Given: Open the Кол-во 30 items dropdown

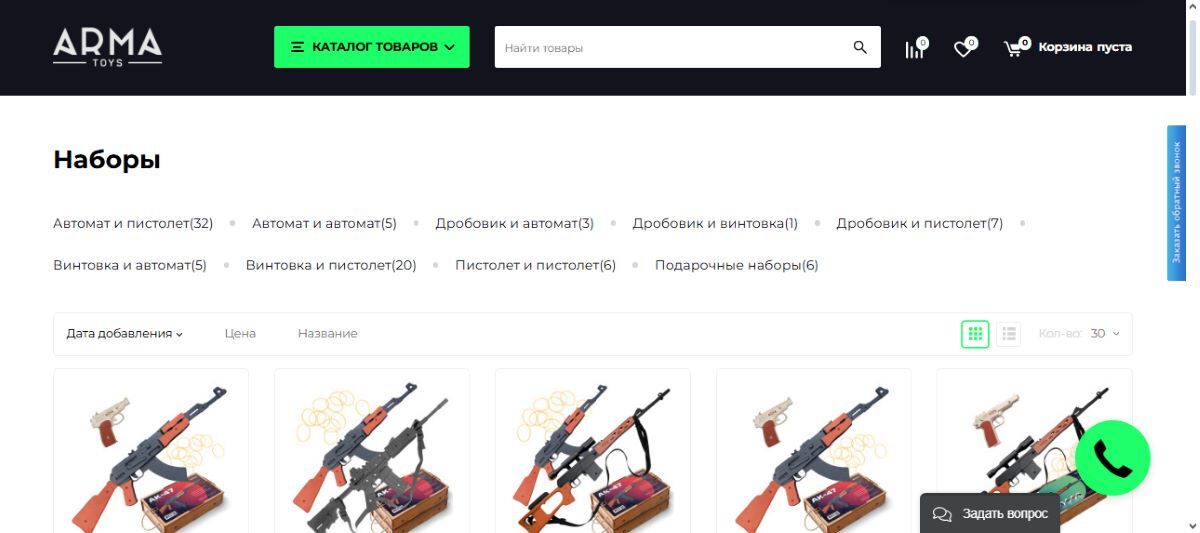Looking at the screenshot, I should (1079, 334).
